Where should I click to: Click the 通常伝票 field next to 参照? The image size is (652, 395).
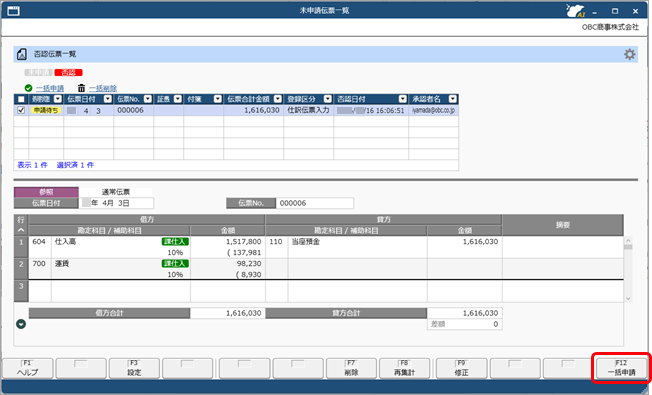116,192
